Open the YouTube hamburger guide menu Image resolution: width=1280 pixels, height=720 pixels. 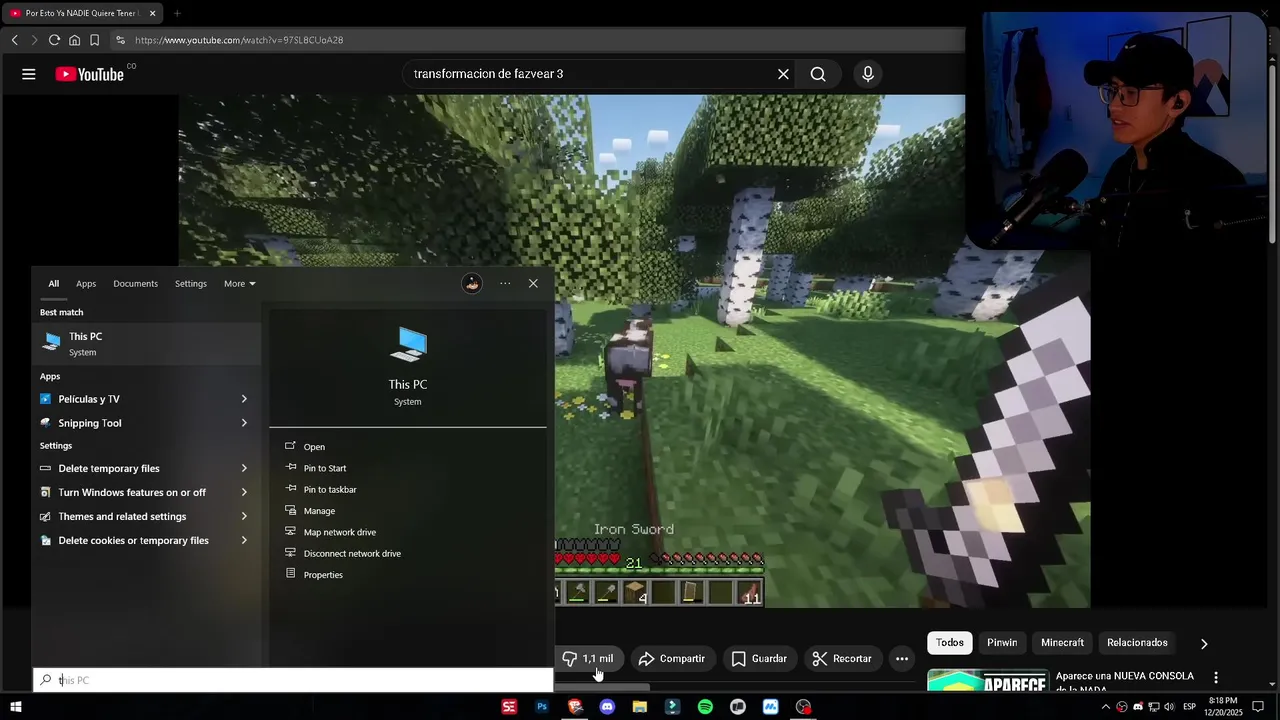(x=29, y=74)
